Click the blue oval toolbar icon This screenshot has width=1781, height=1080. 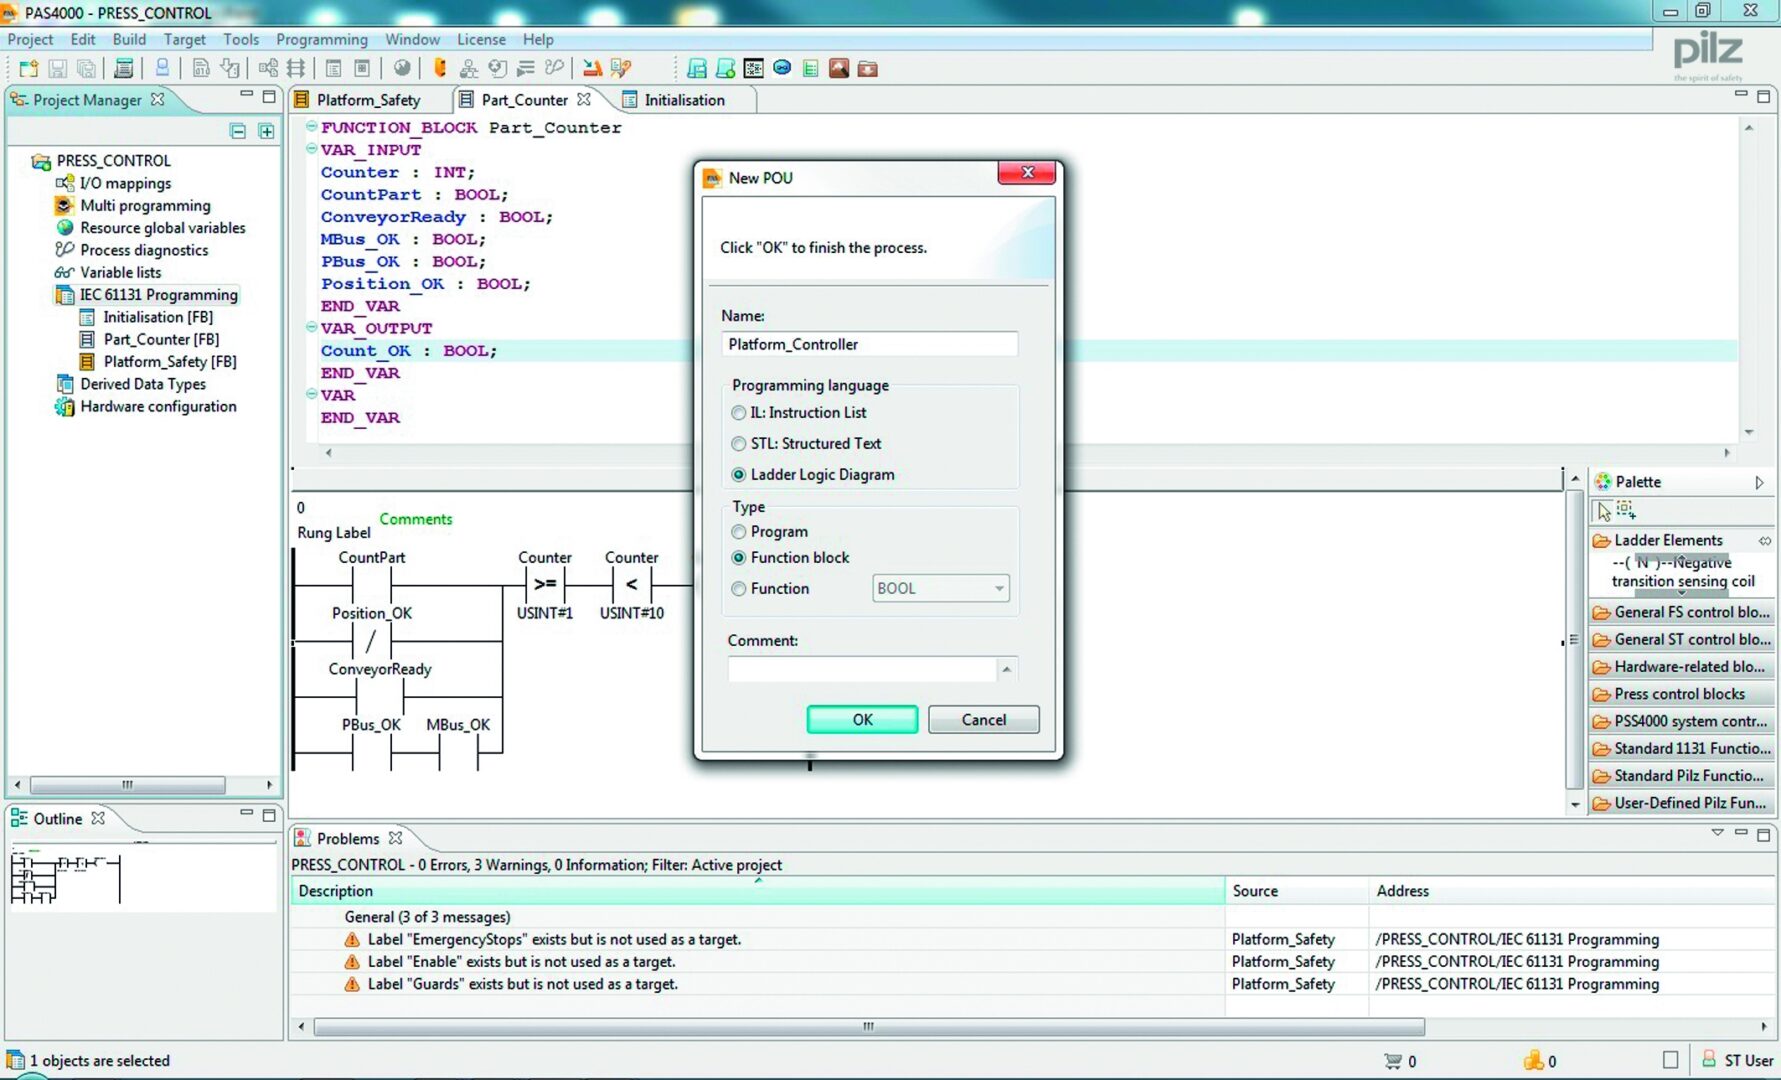click(782, 68)
